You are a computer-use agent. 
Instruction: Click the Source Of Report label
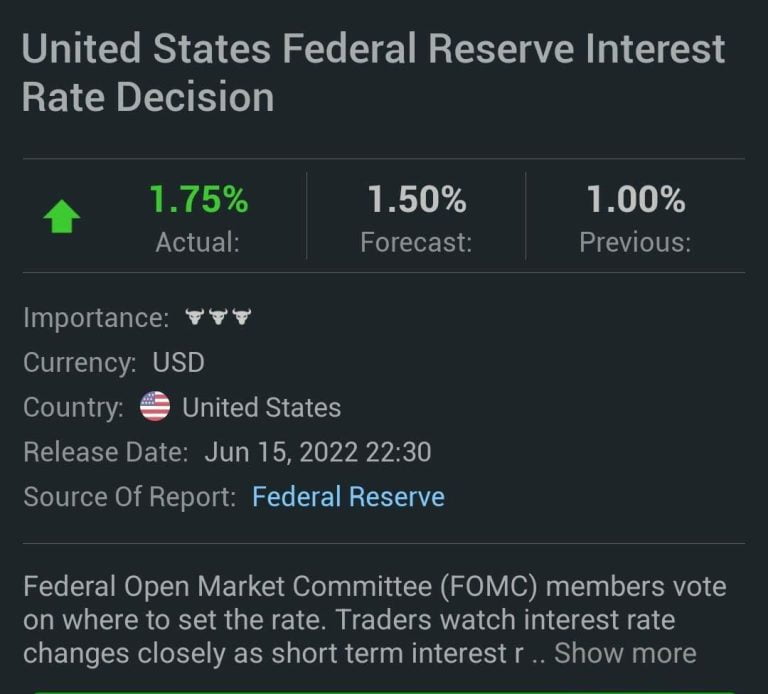(130, 496)
